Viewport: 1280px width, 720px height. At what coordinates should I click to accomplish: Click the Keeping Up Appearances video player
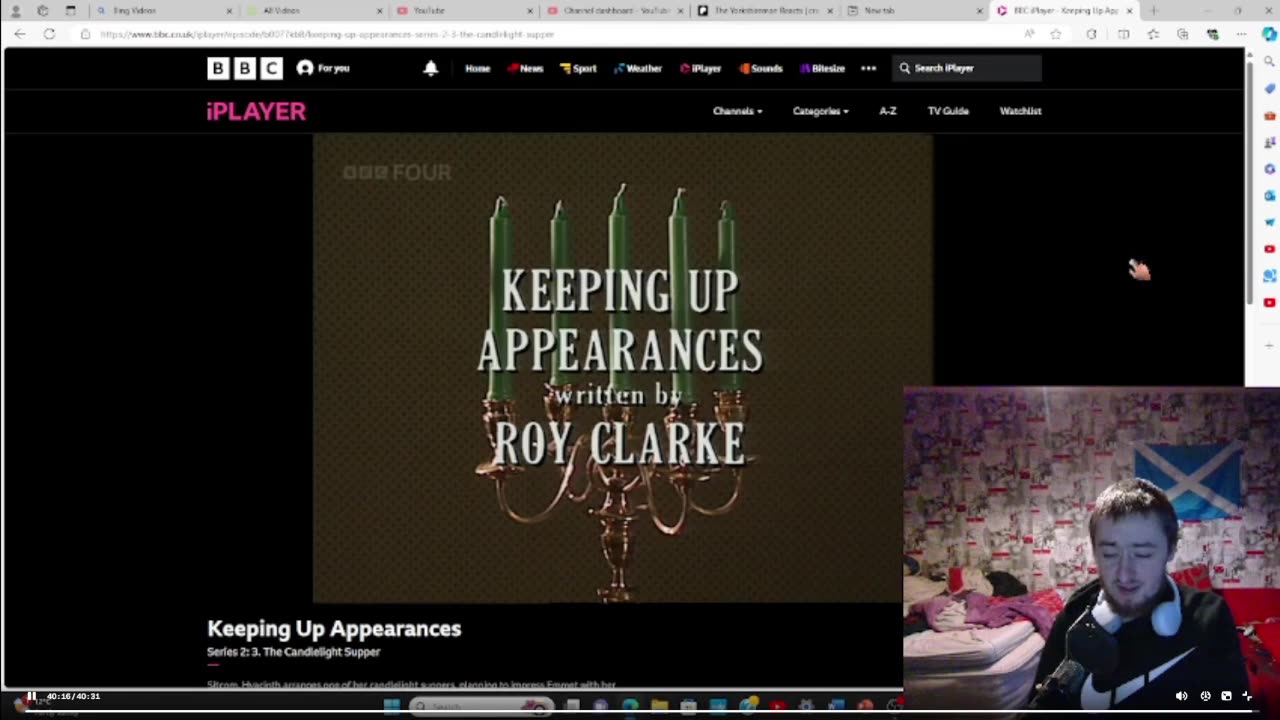(622, 368)
